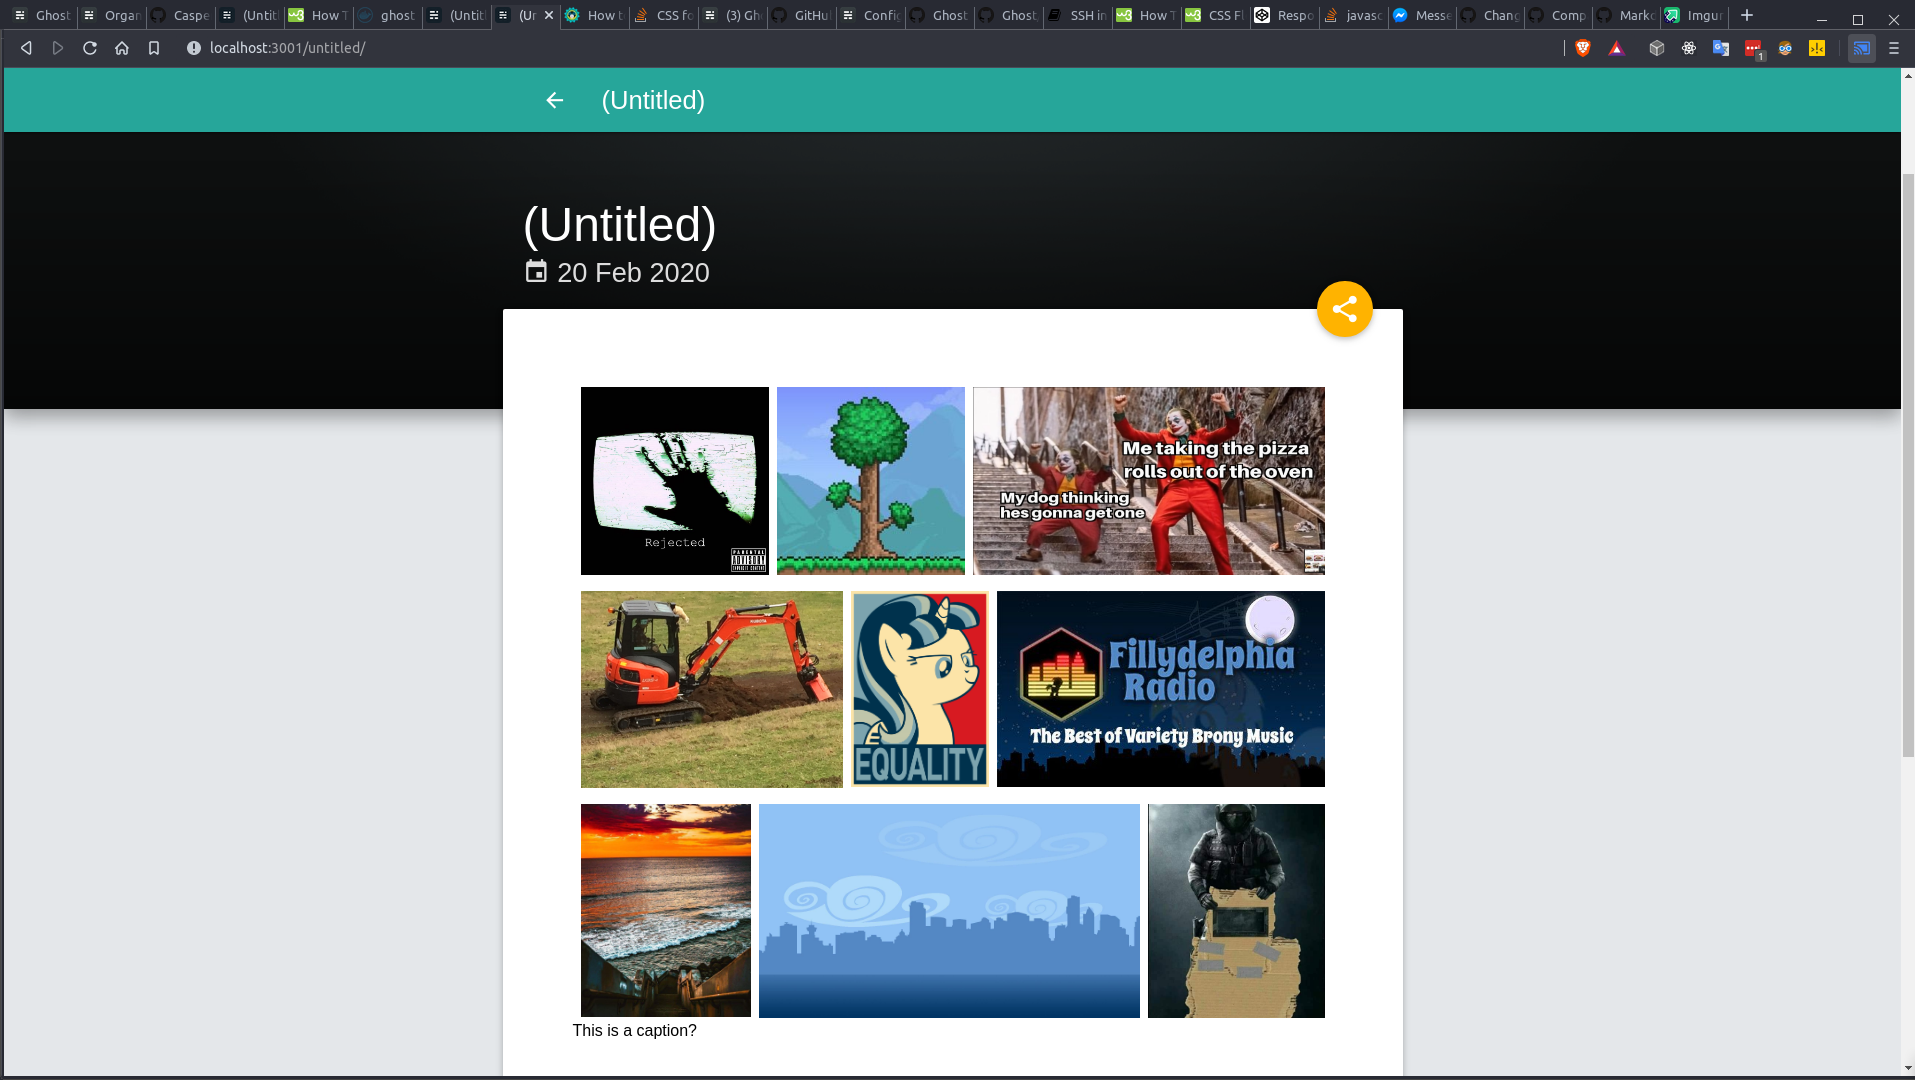Open the browser hamburger menu
The width and height of the screenshot is (1915, 1080).
click(1894, 48)
